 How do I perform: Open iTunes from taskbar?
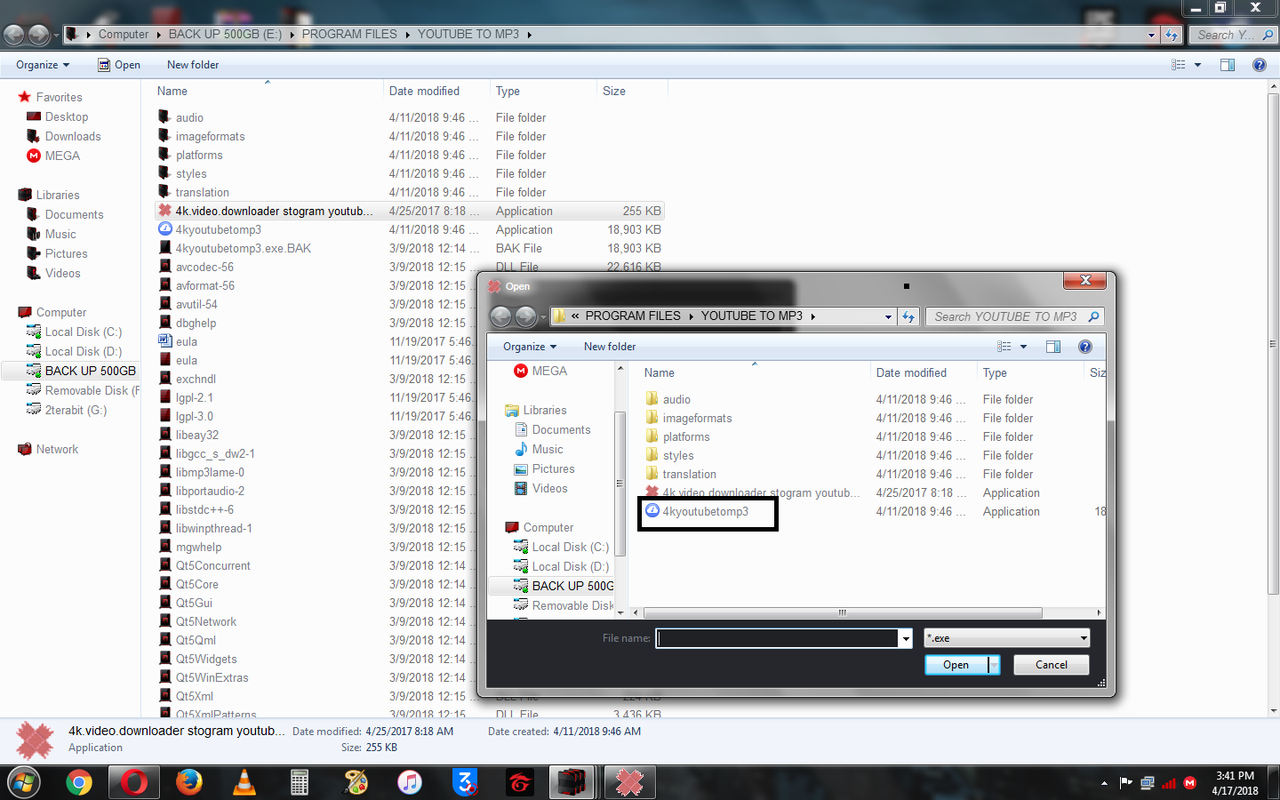pyautogui.click(x=409, y=782)
